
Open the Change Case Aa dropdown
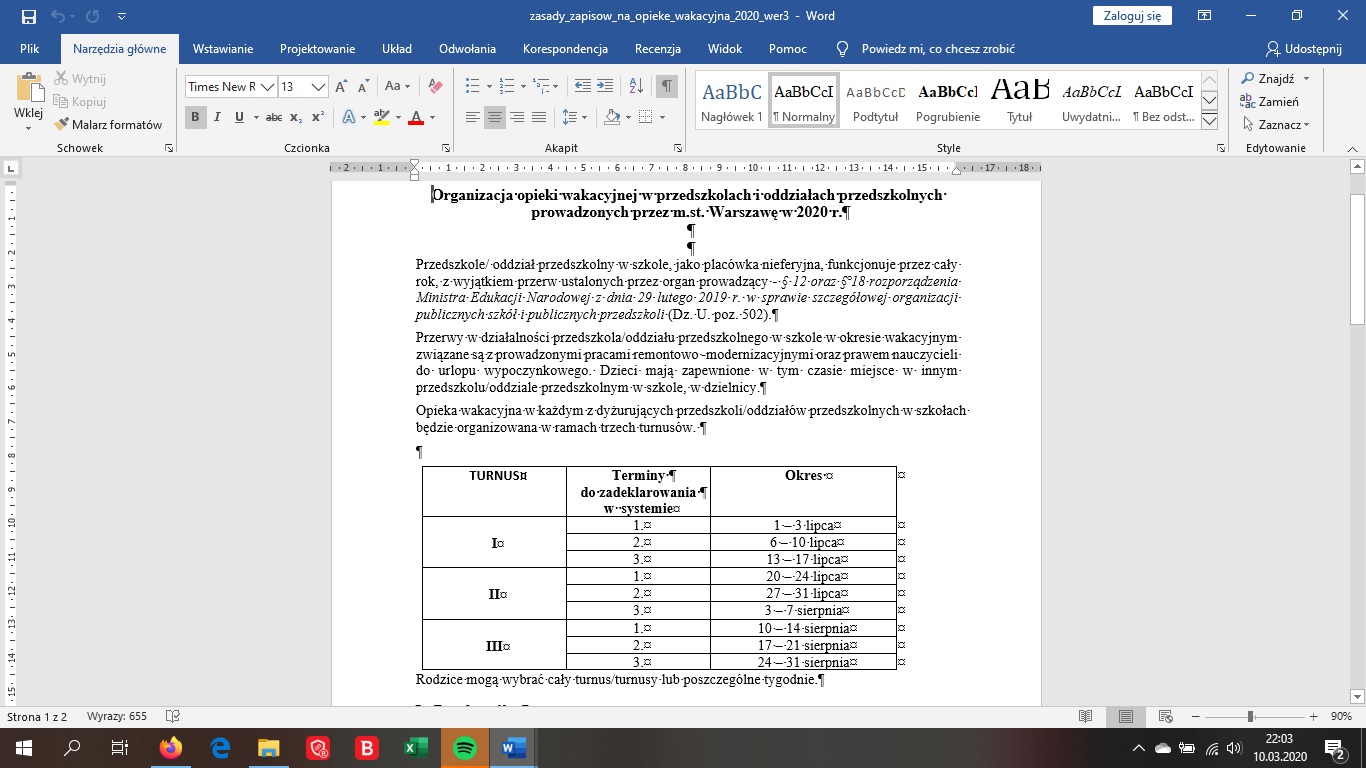[398, 87]
